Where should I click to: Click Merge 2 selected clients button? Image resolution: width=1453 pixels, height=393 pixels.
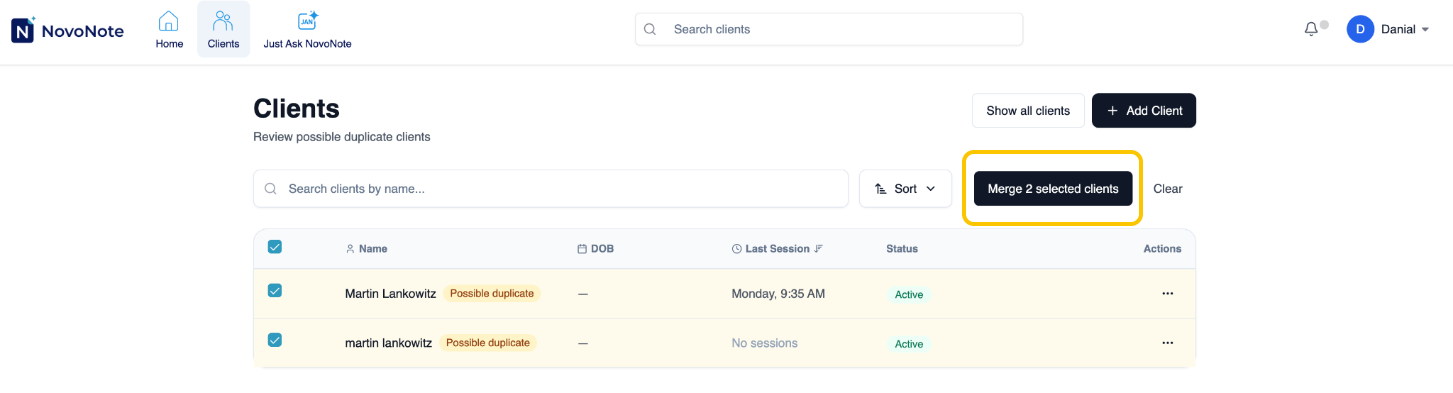1053,188
